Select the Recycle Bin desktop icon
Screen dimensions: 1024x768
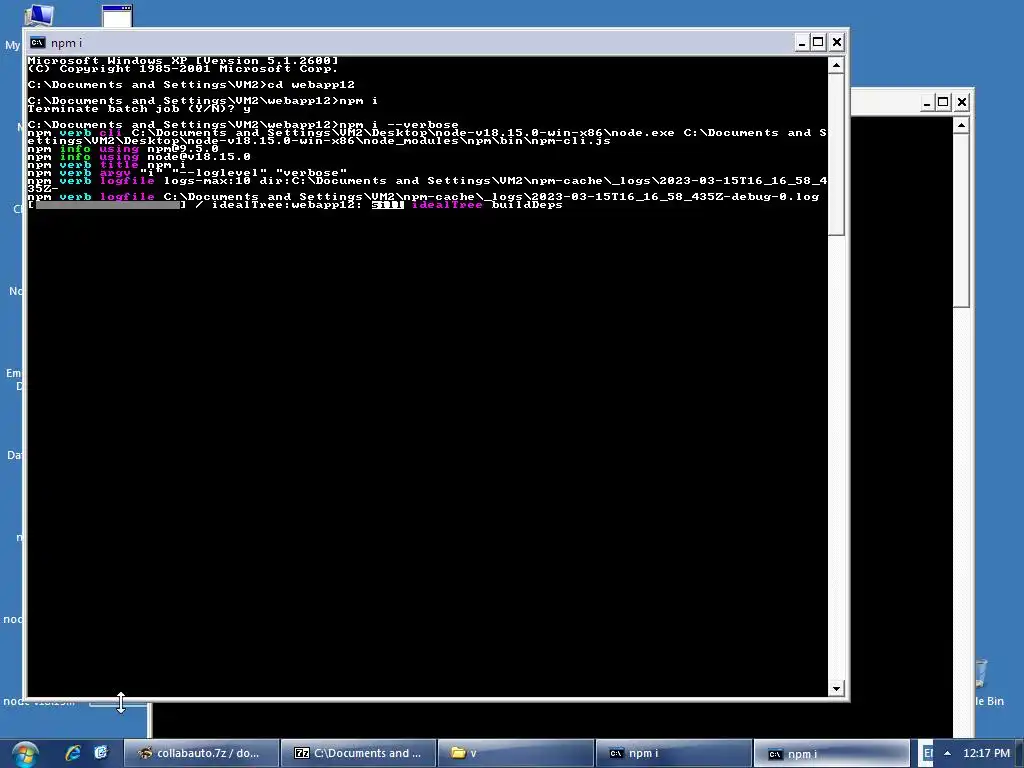981,673
